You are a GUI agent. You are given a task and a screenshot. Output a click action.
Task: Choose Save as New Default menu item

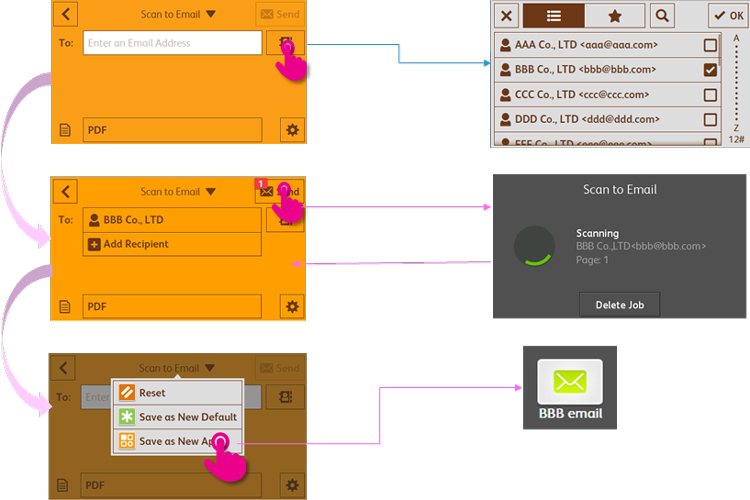click(177, 417)
